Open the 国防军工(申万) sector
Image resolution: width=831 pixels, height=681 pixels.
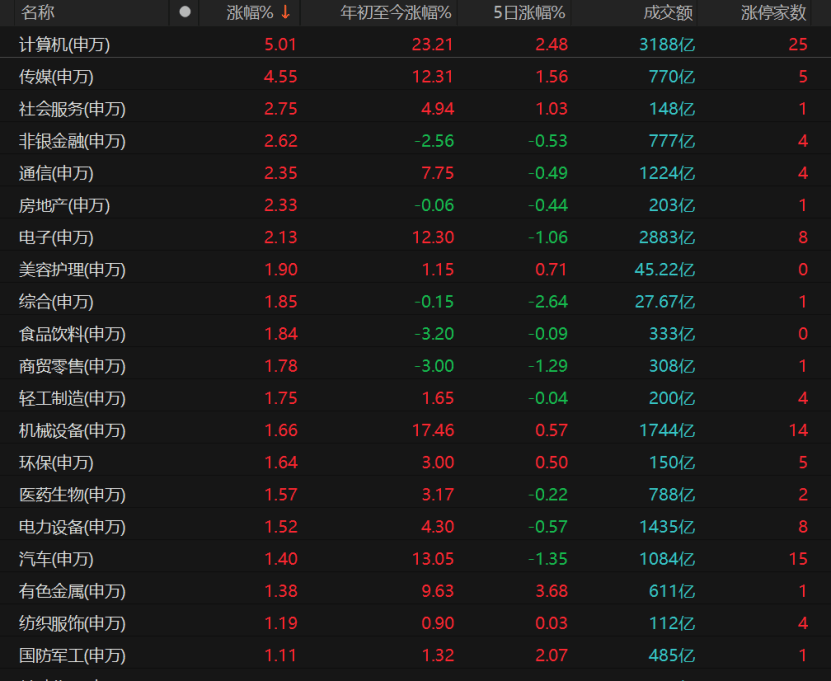[x=72, y=655]
